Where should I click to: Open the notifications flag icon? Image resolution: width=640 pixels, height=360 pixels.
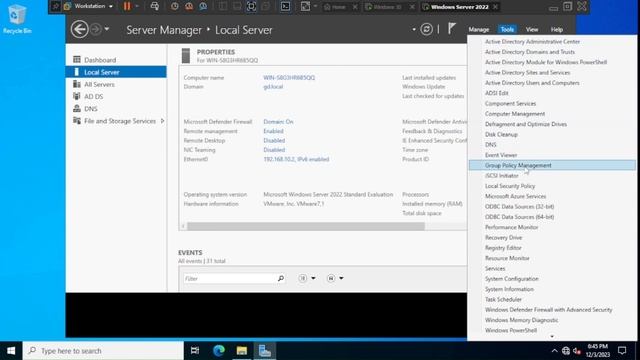451,29
